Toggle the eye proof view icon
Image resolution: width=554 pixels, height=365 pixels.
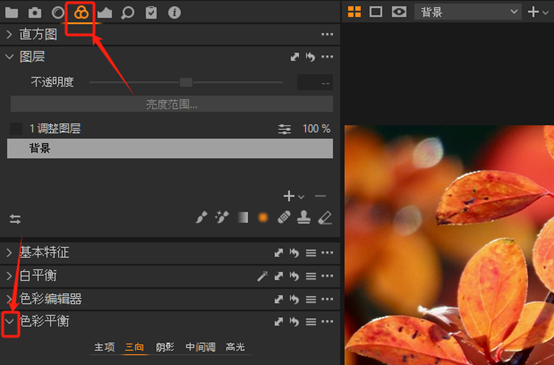pyautogui.click(x=399, y=12)
